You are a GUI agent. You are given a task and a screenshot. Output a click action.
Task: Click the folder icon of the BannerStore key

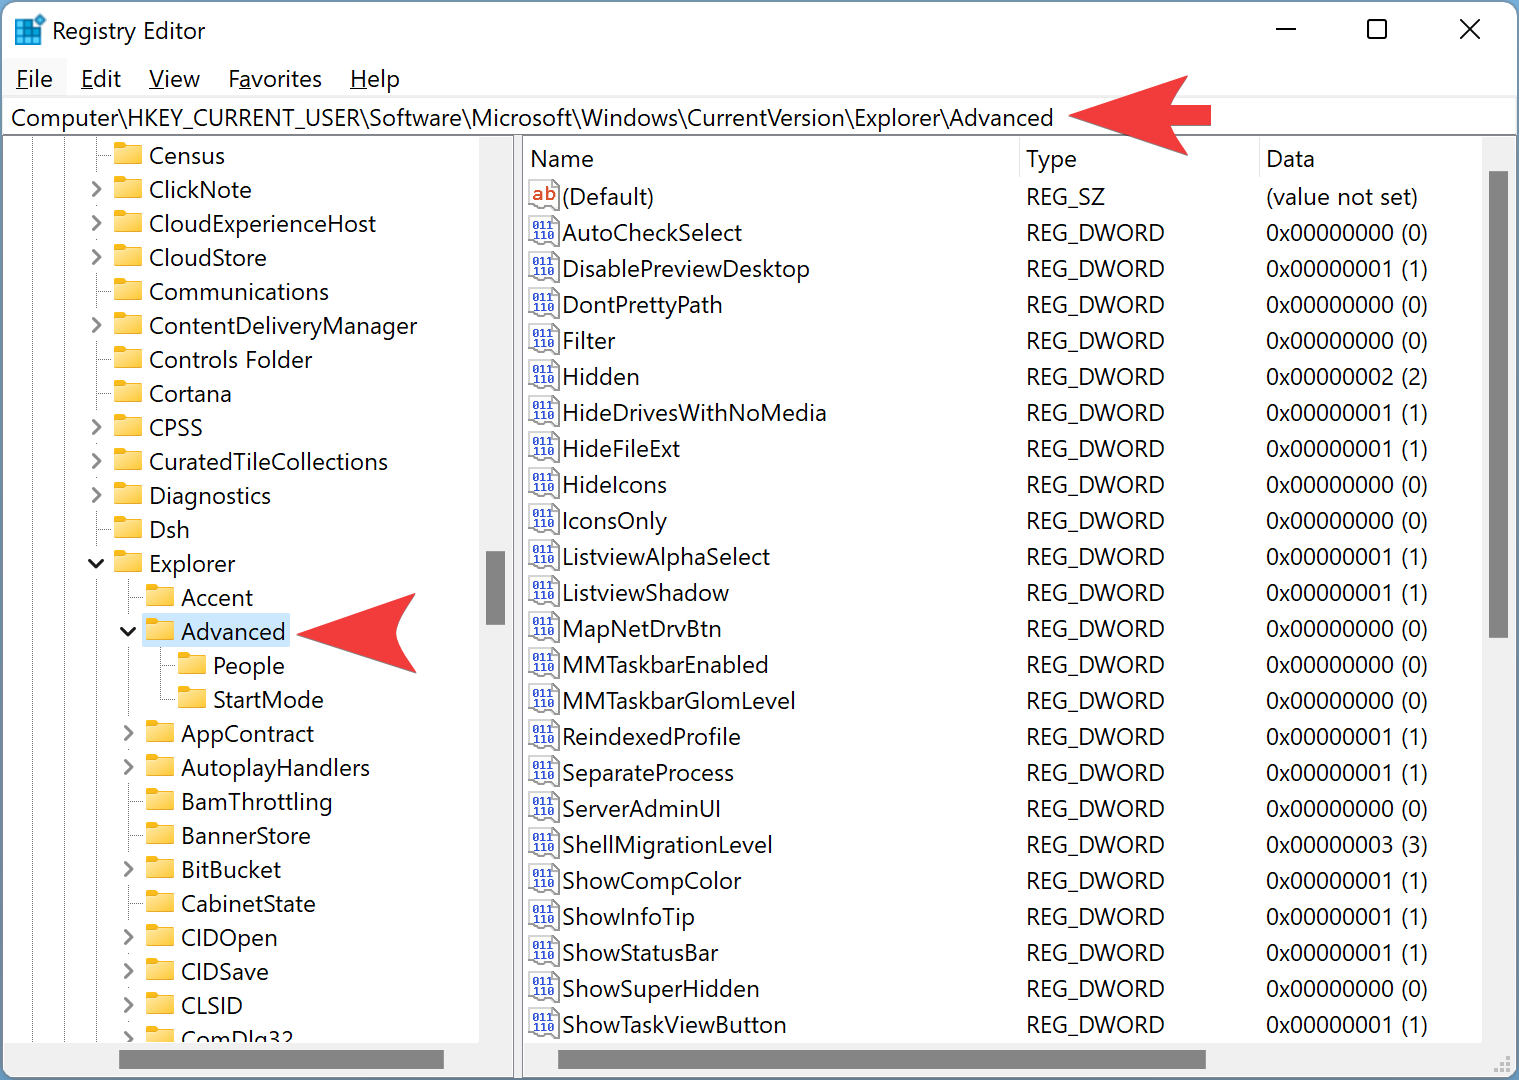160,834
